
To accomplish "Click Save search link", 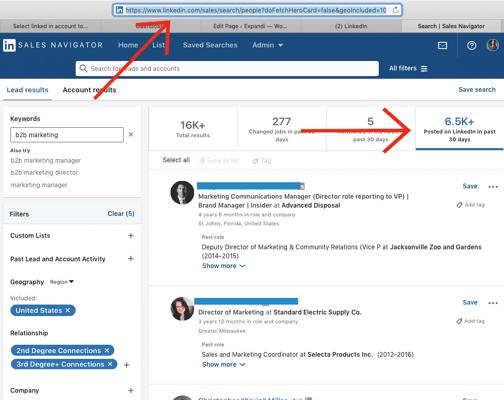I will (x=477, y=89).
